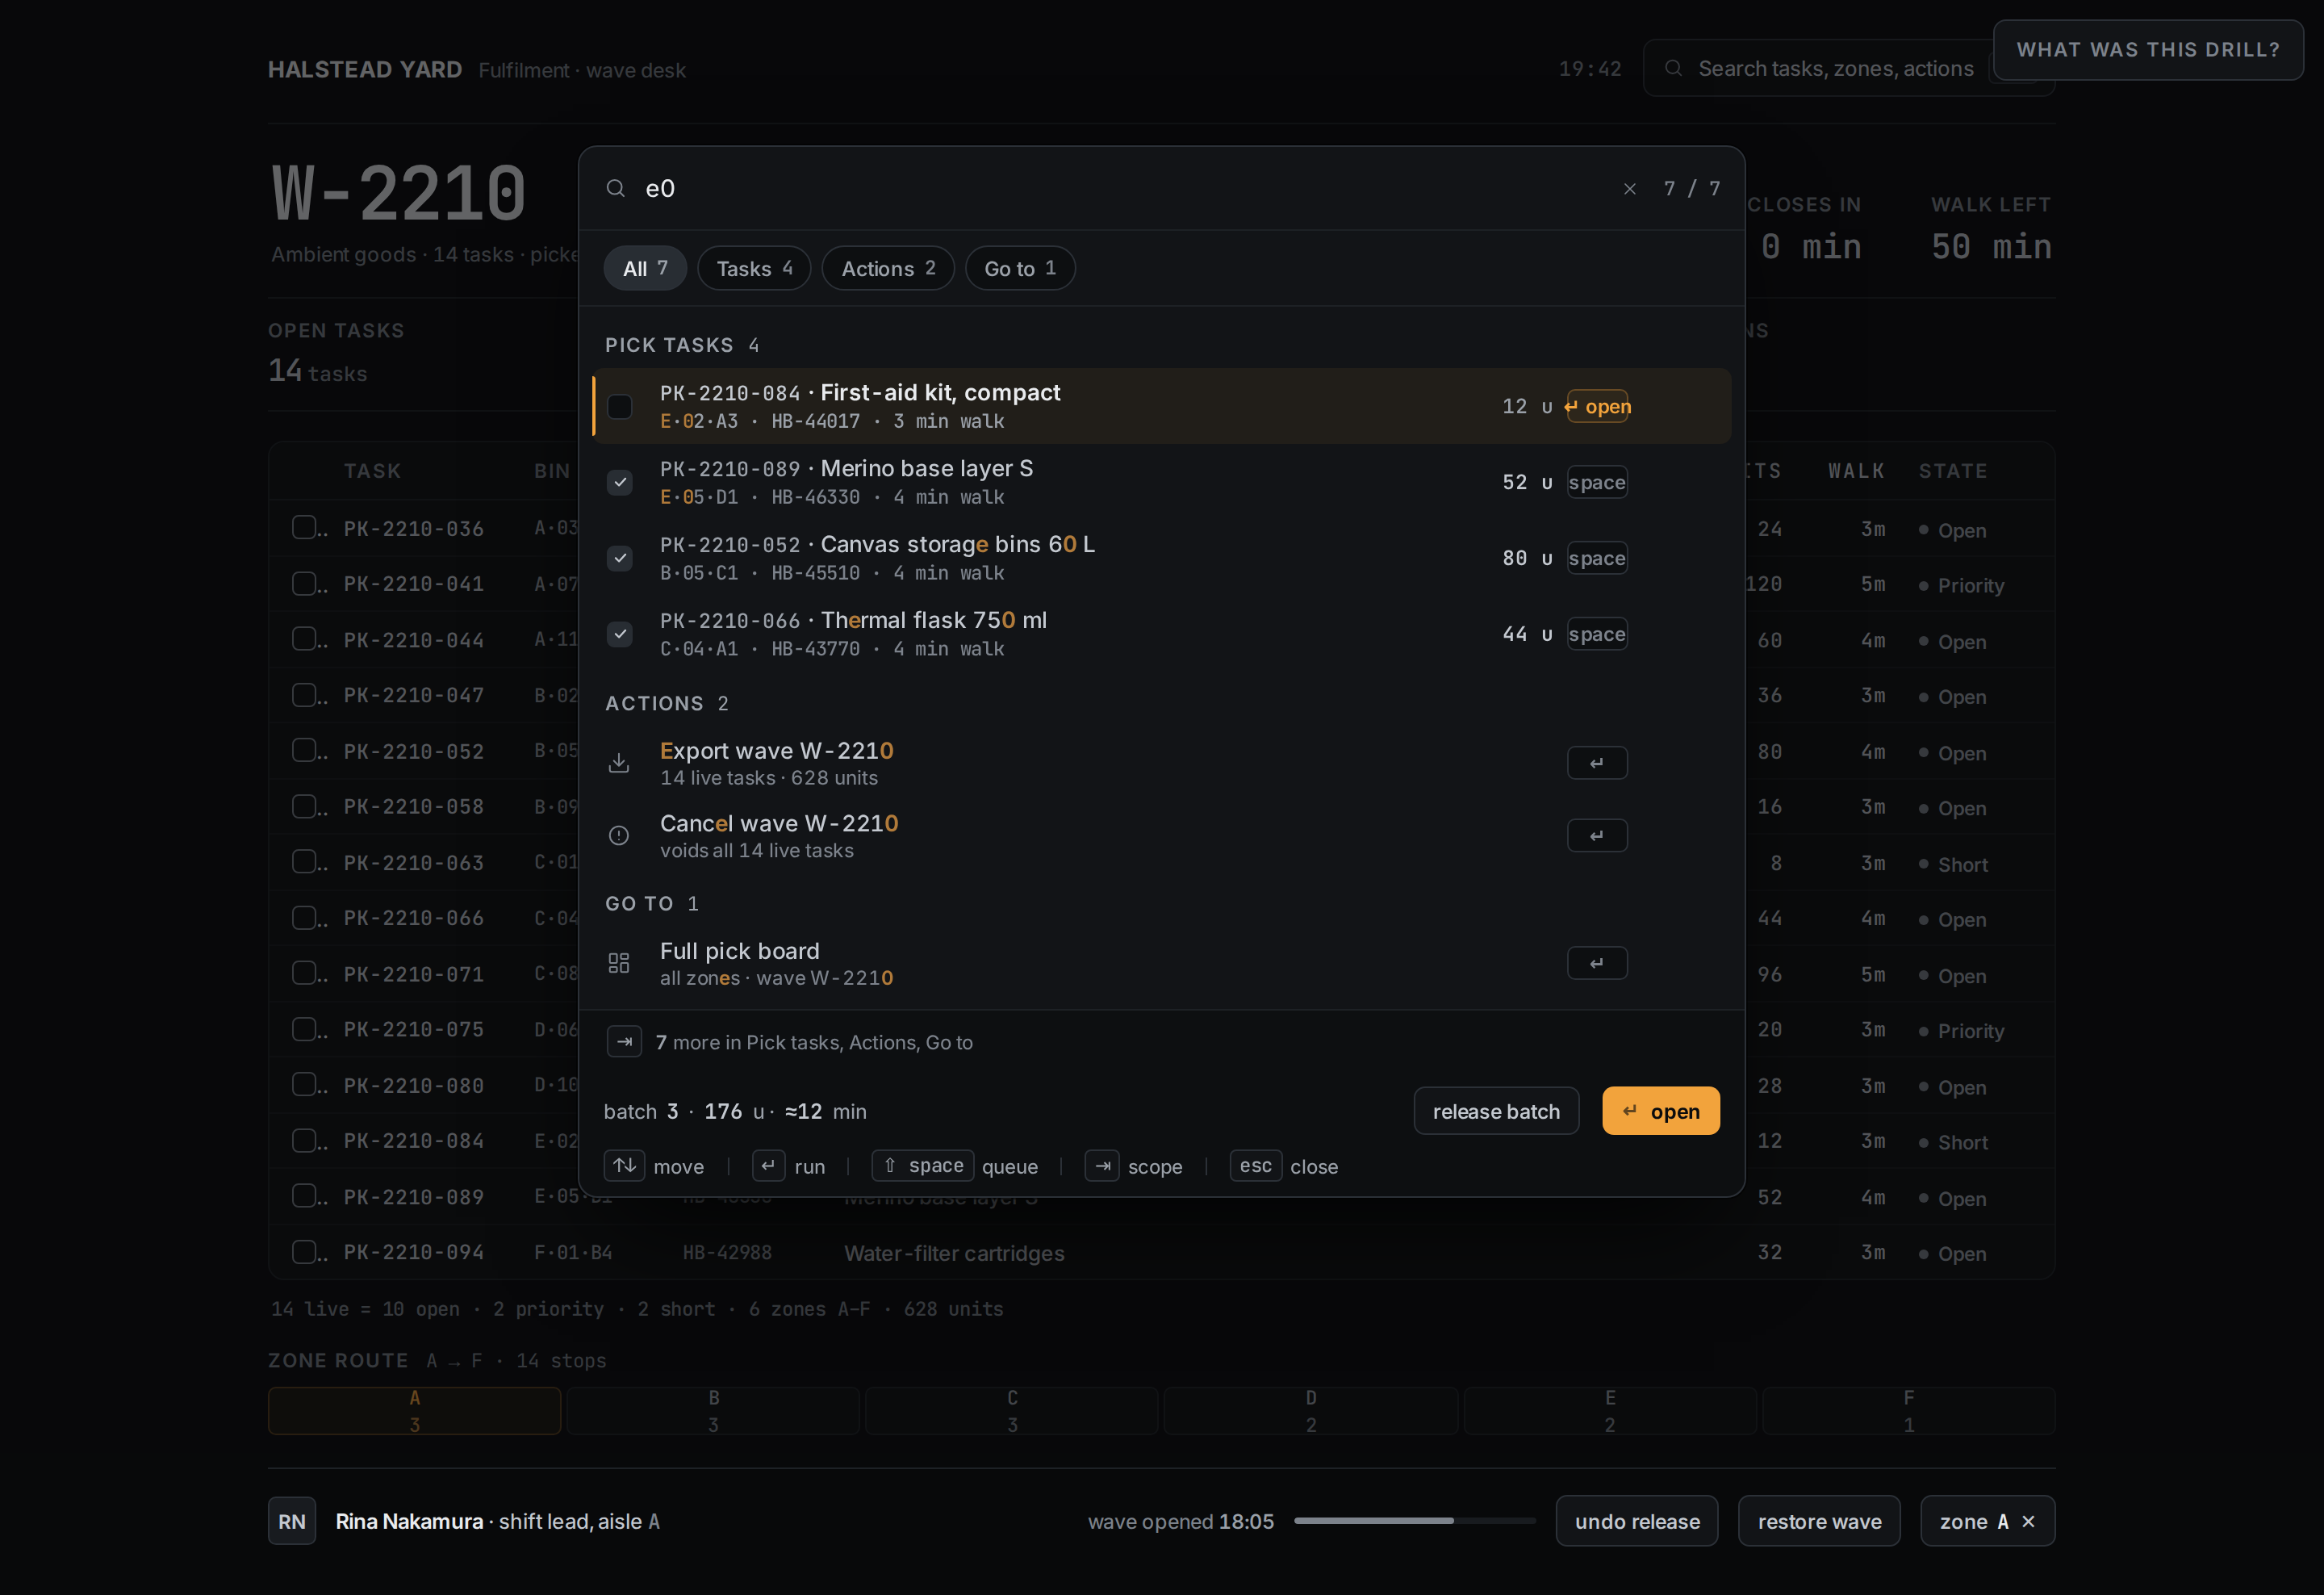Remove the zone A filter via its X

tap(2029, 1521)
